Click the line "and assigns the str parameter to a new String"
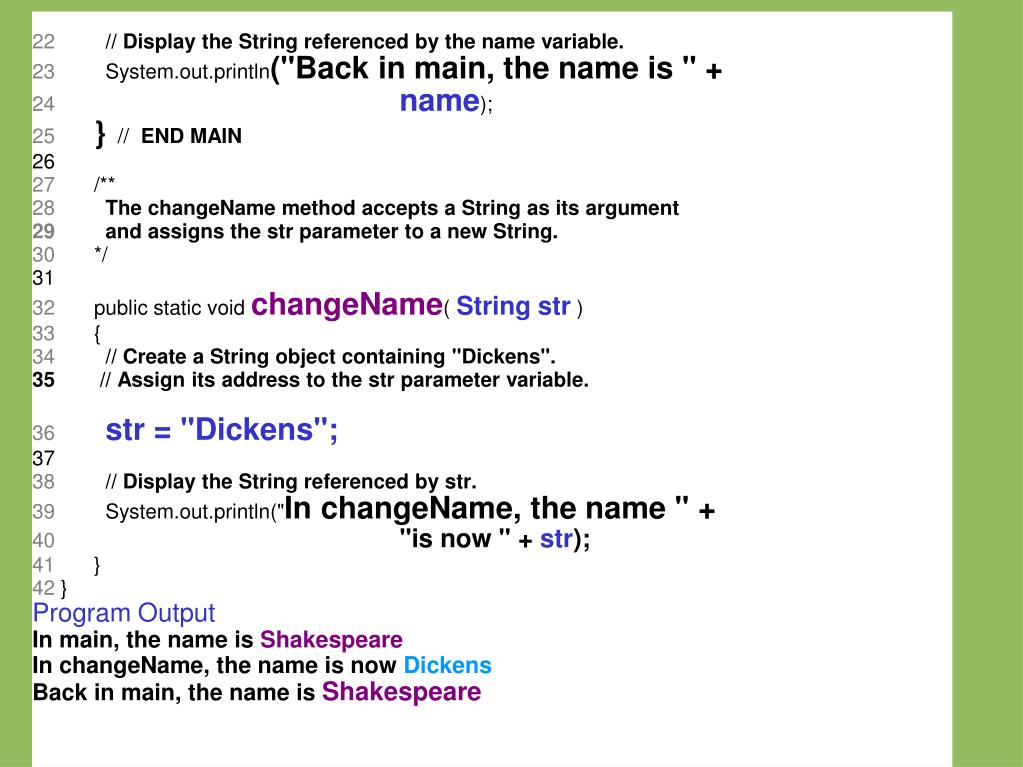Viewport: 1023px width, 767px height. 331,232
